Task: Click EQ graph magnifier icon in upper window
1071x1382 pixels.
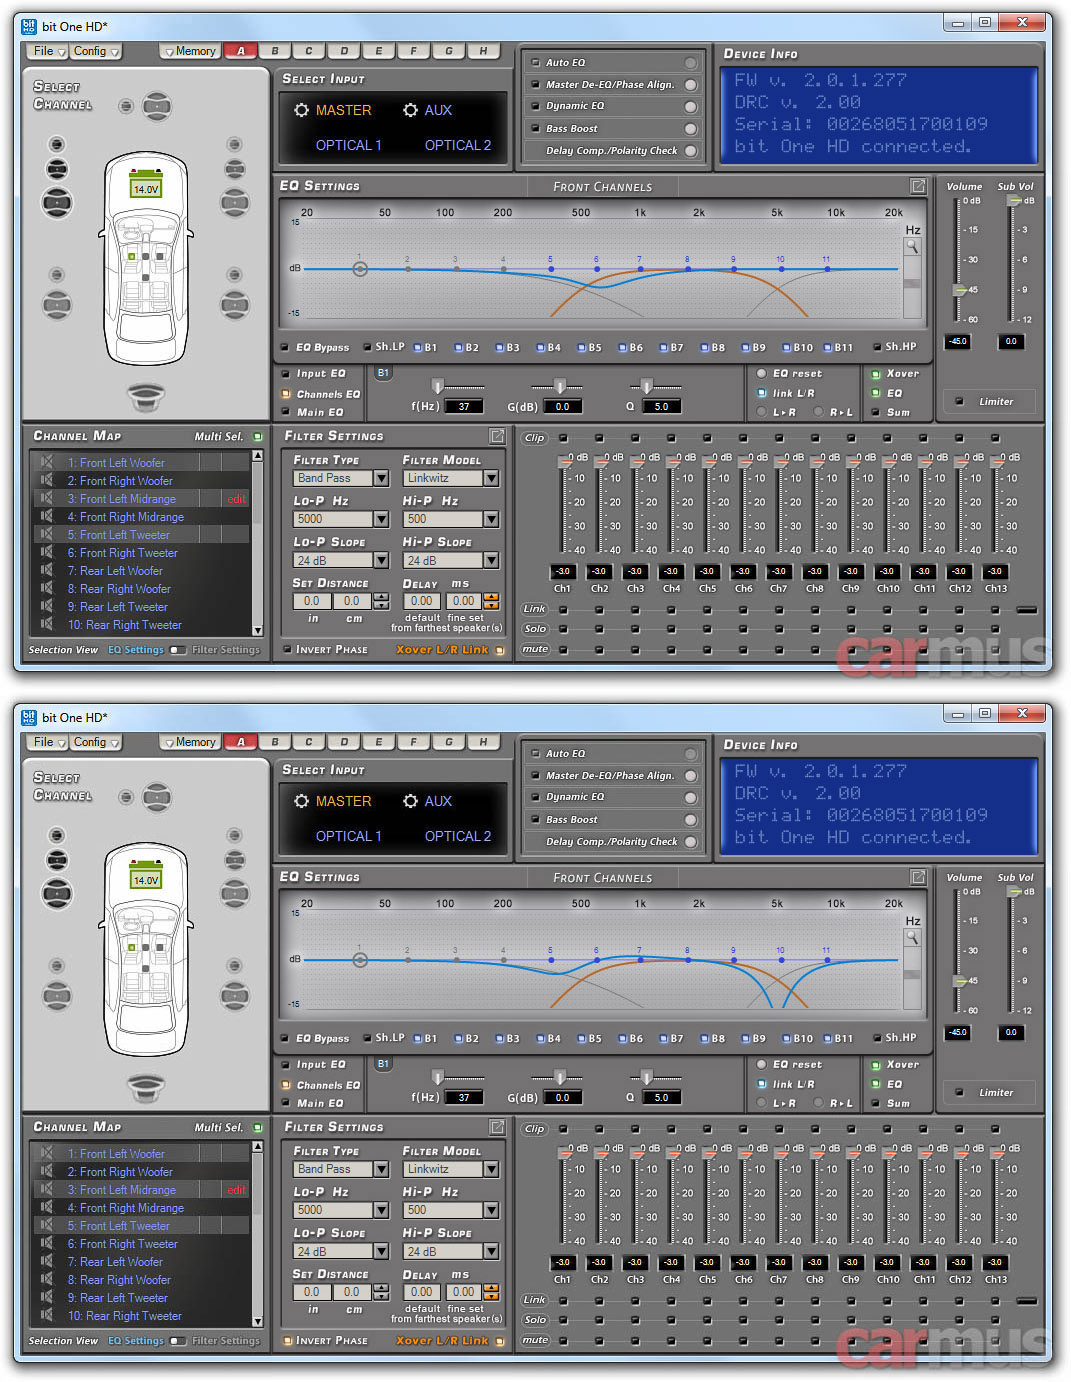Action: point(911,247)
